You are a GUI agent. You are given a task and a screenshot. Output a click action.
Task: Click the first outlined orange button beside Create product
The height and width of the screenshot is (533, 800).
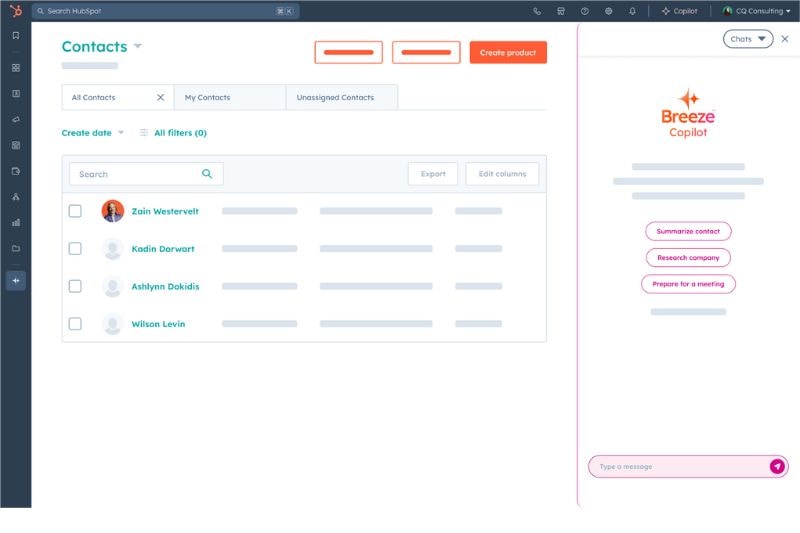(x=348, y=53)
